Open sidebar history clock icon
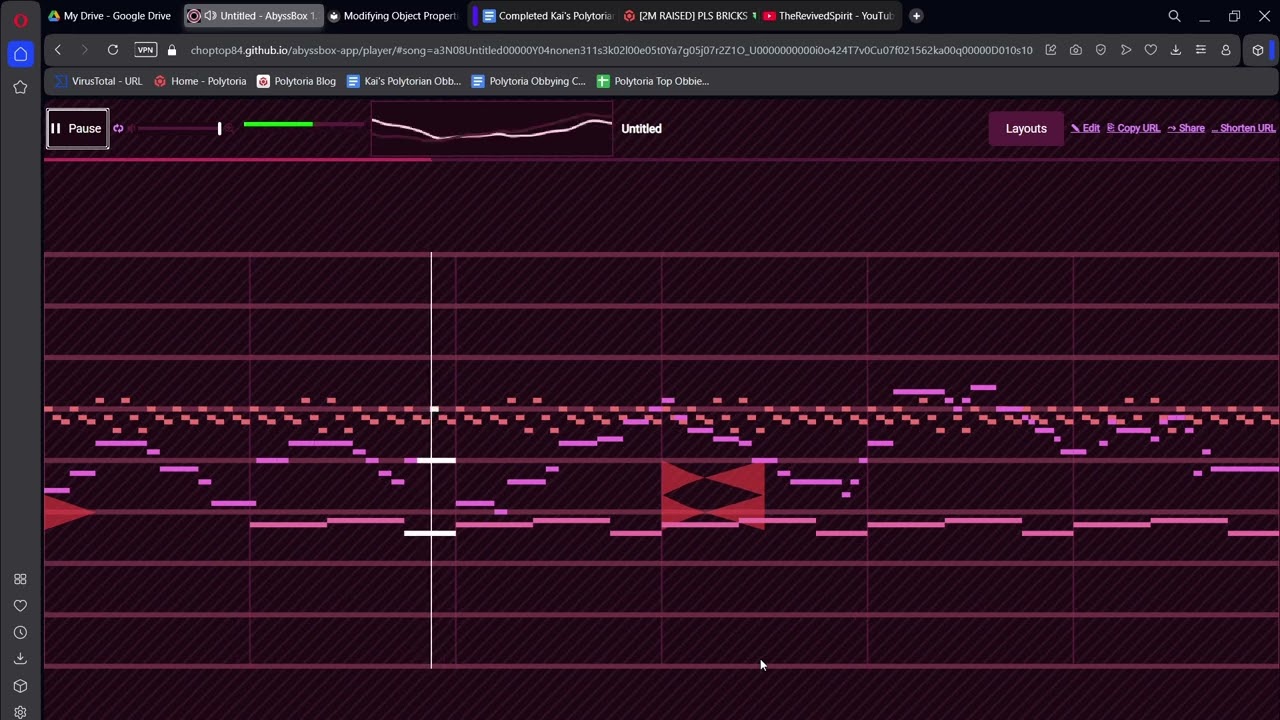Viewport: 1280px width, 720px height. pos(20,633)
